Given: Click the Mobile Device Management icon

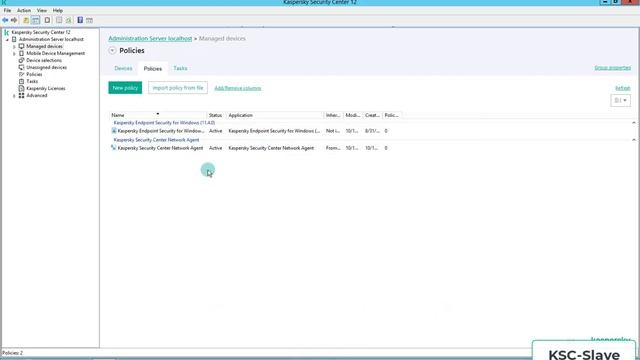Looking at the screenshot, I should pyautogui.click(x=22, y=53).
